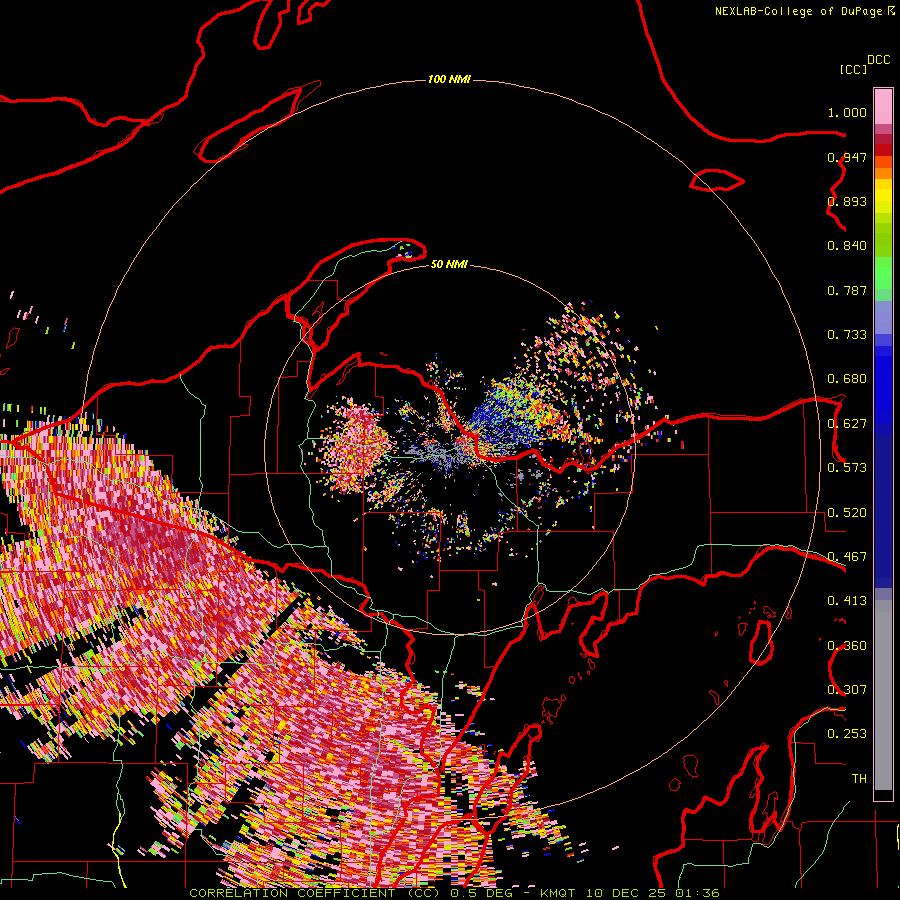Click the 0.520 scale value
The image size is (900, 900).
click(847, 513)
